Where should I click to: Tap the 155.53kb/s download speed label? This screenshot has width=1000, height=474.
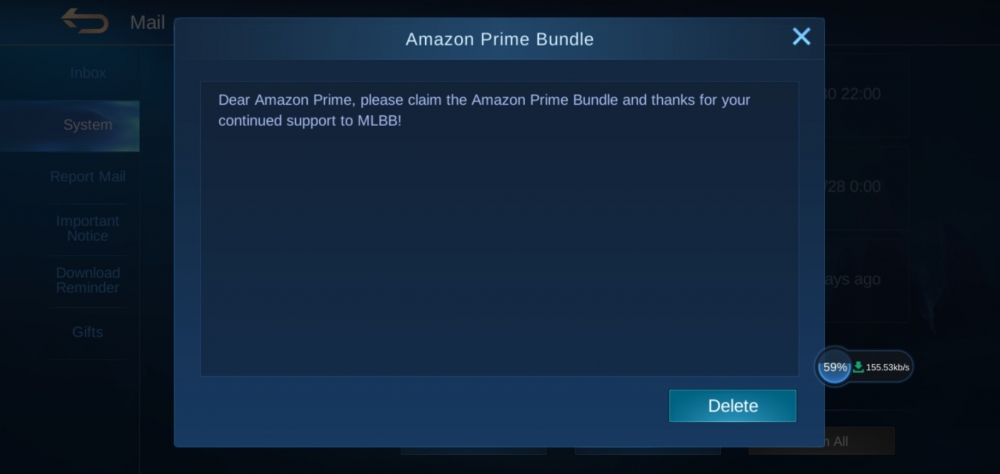[888, 367]
